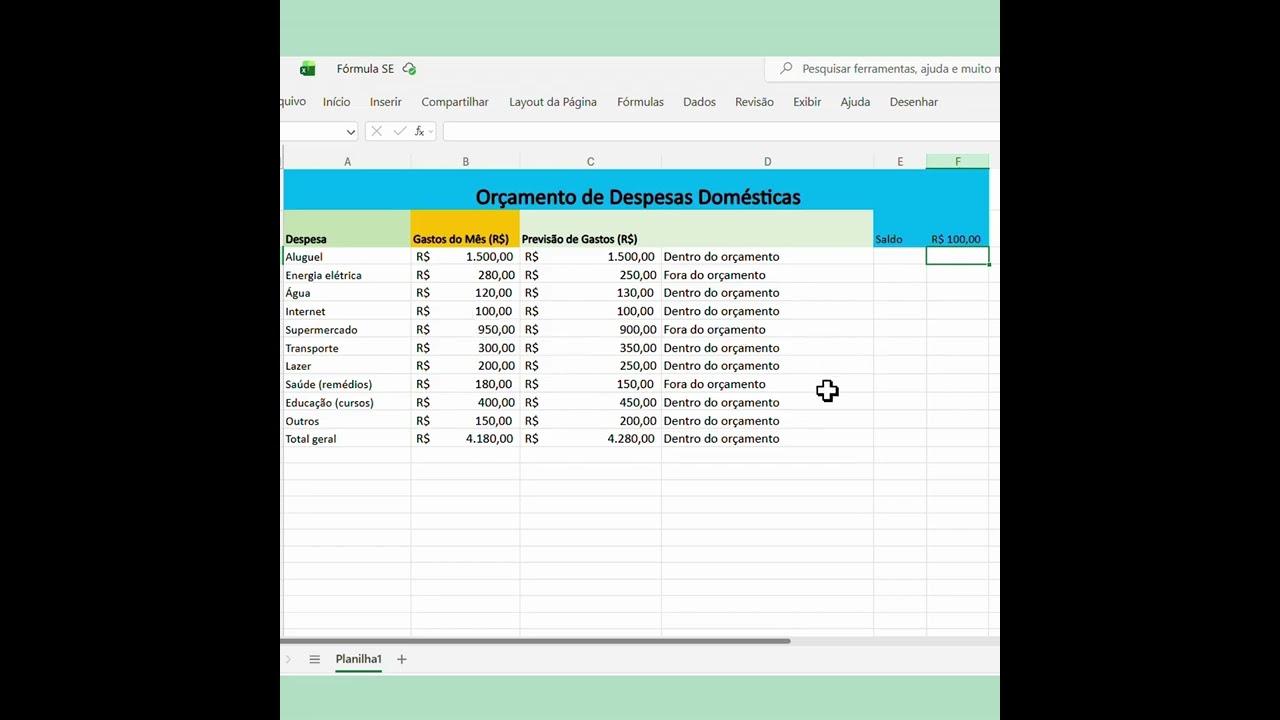This screenshot has width=1280, height=720.
Task: Open the Exibir ribbon tab
Action: [x=807, y=102]
